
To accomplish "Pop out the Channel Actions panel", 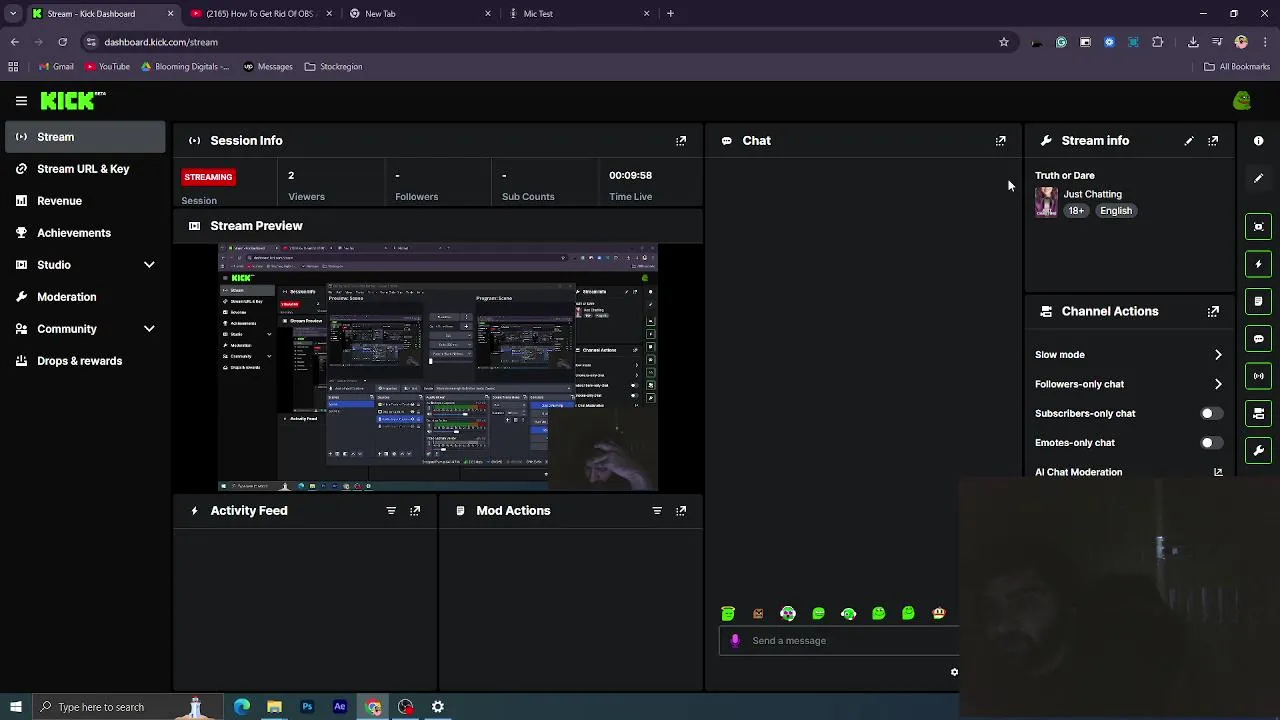I will pos(1213,311).
